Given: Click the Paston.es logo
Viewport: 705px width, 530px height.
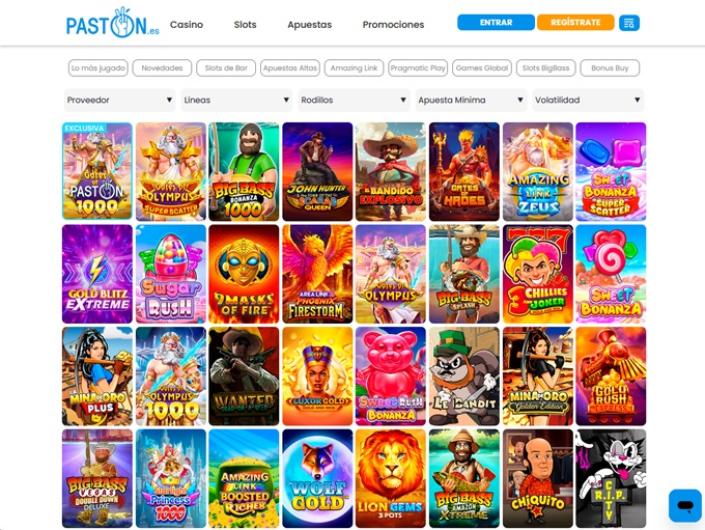Looking at the screenshot, I should pyautogui.click(x=112, y=23).
